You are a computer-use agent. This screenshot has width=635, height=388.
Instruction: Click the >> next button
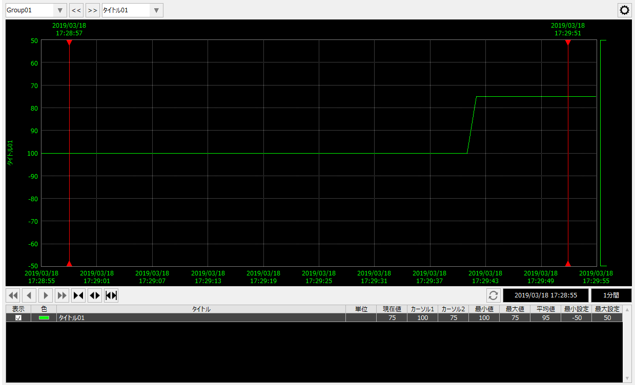pos(93,10)
